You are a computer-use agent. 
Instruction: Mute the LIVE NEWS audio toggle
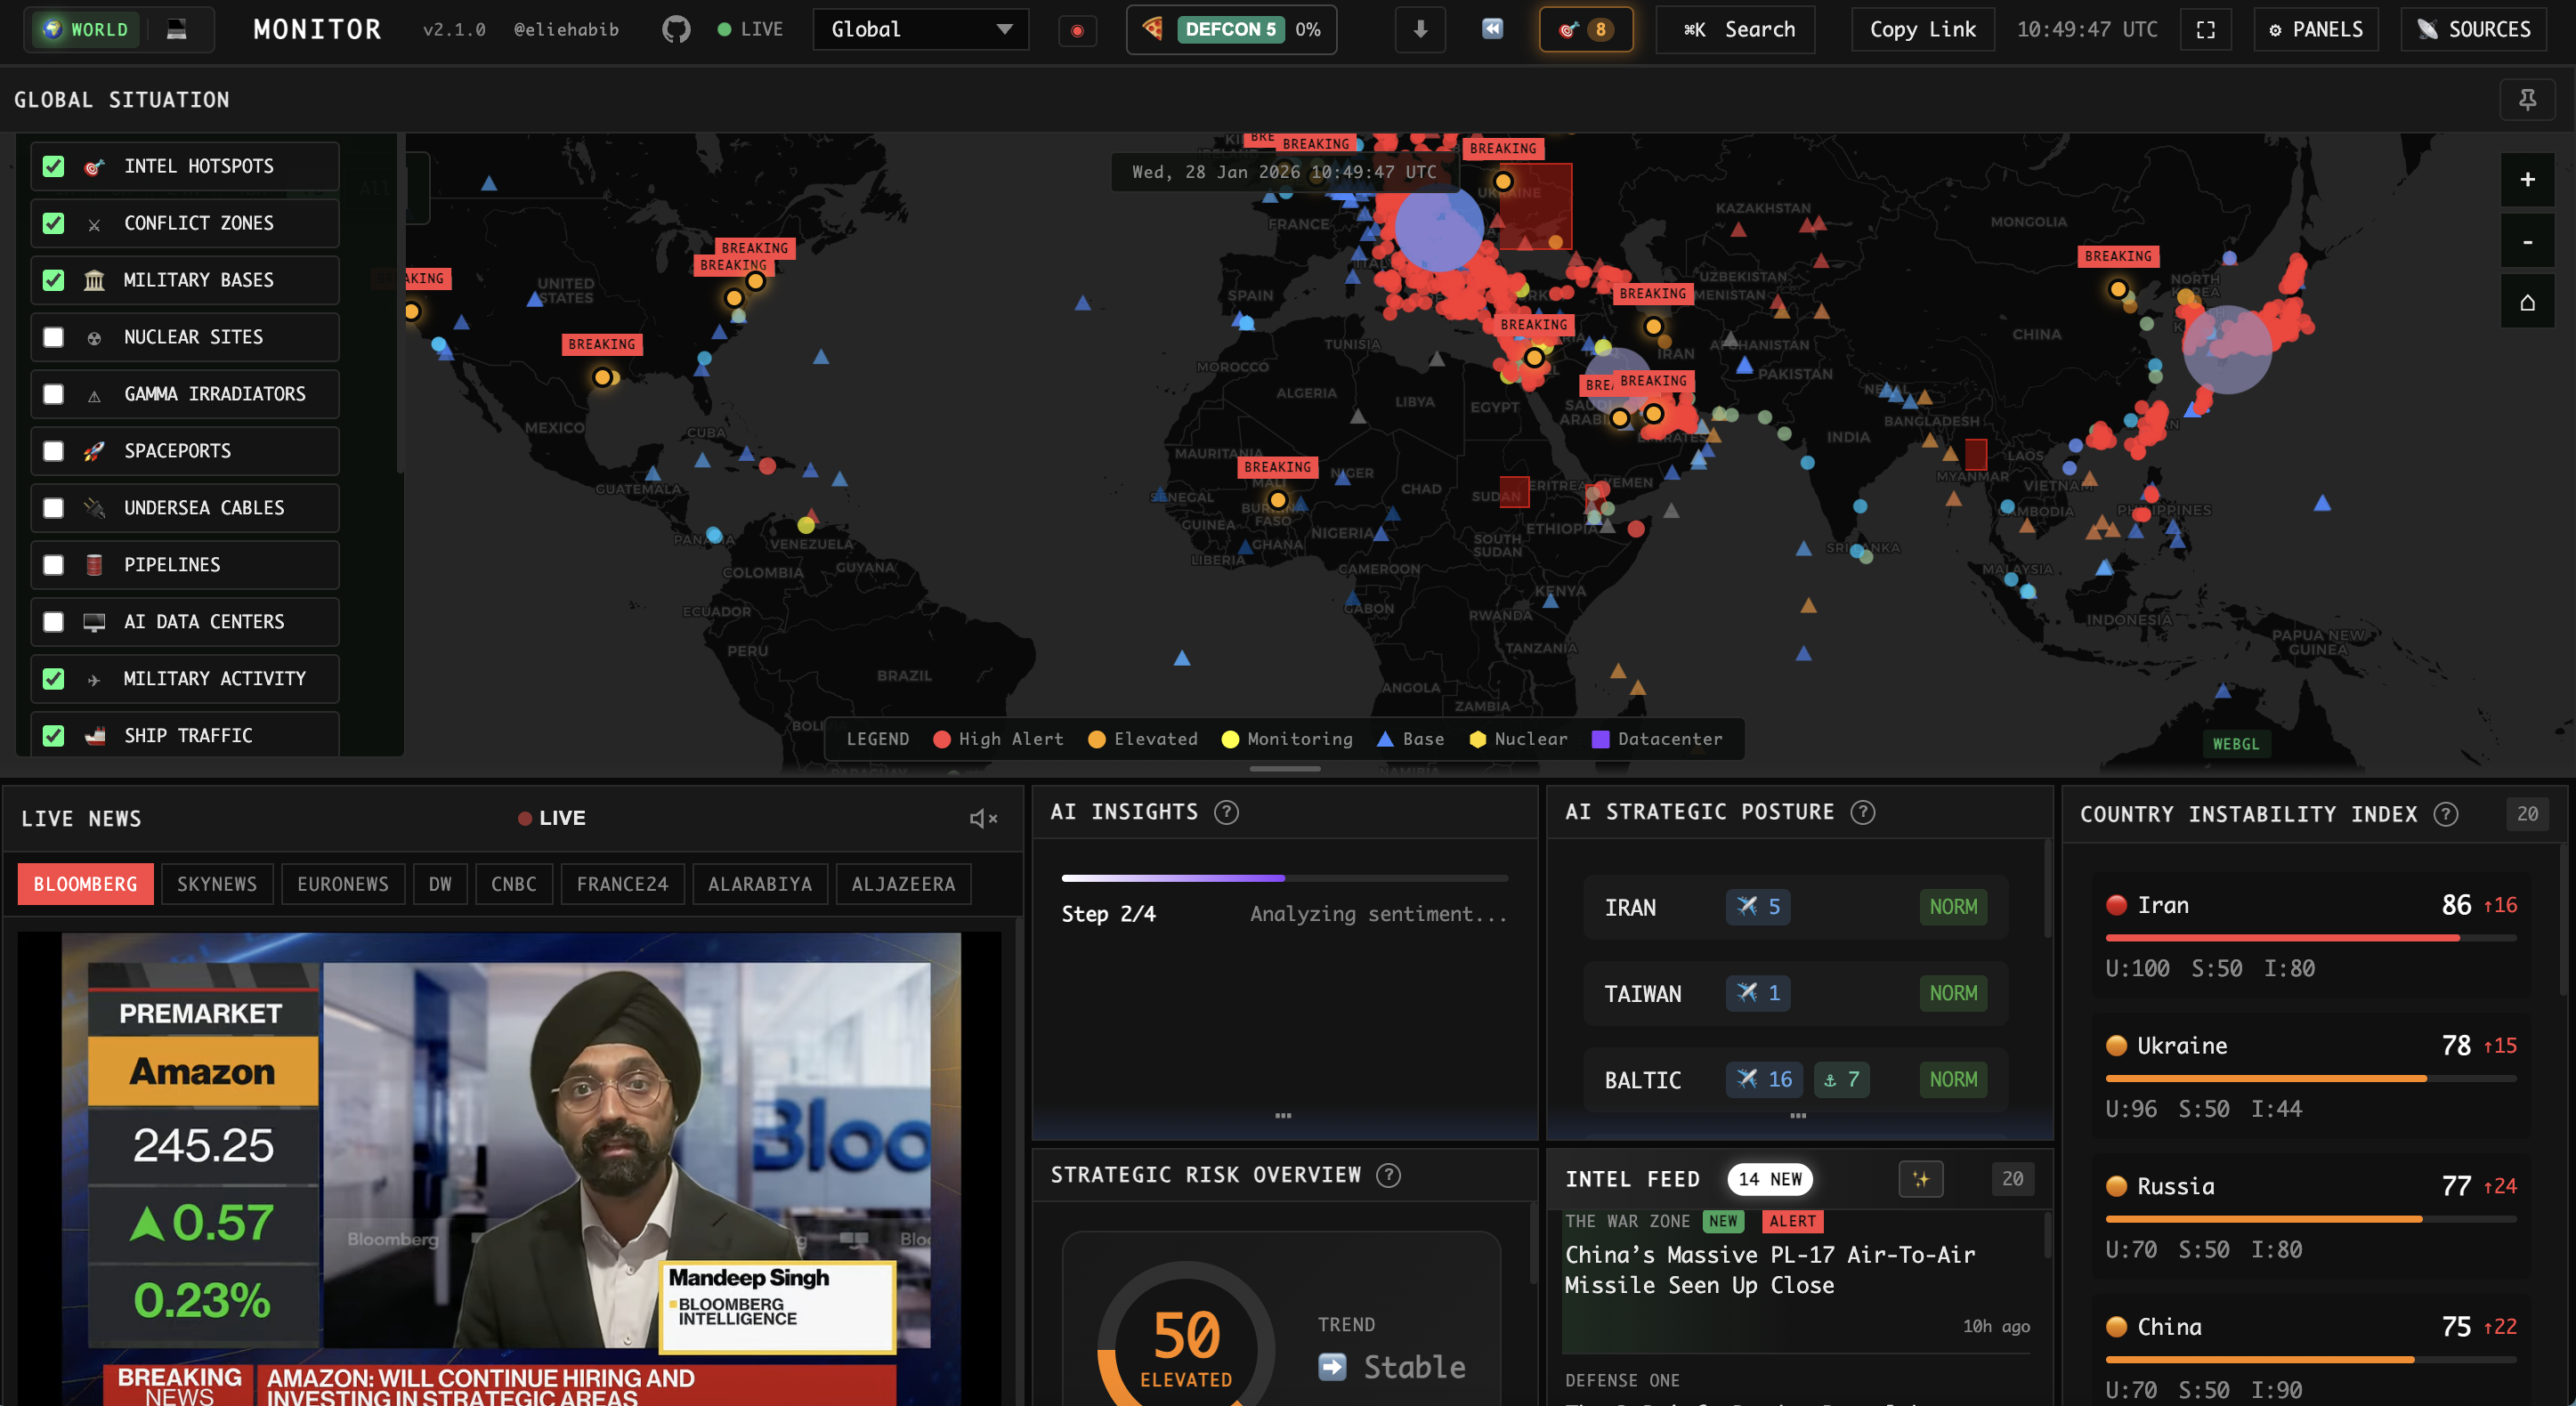[982, 818]
